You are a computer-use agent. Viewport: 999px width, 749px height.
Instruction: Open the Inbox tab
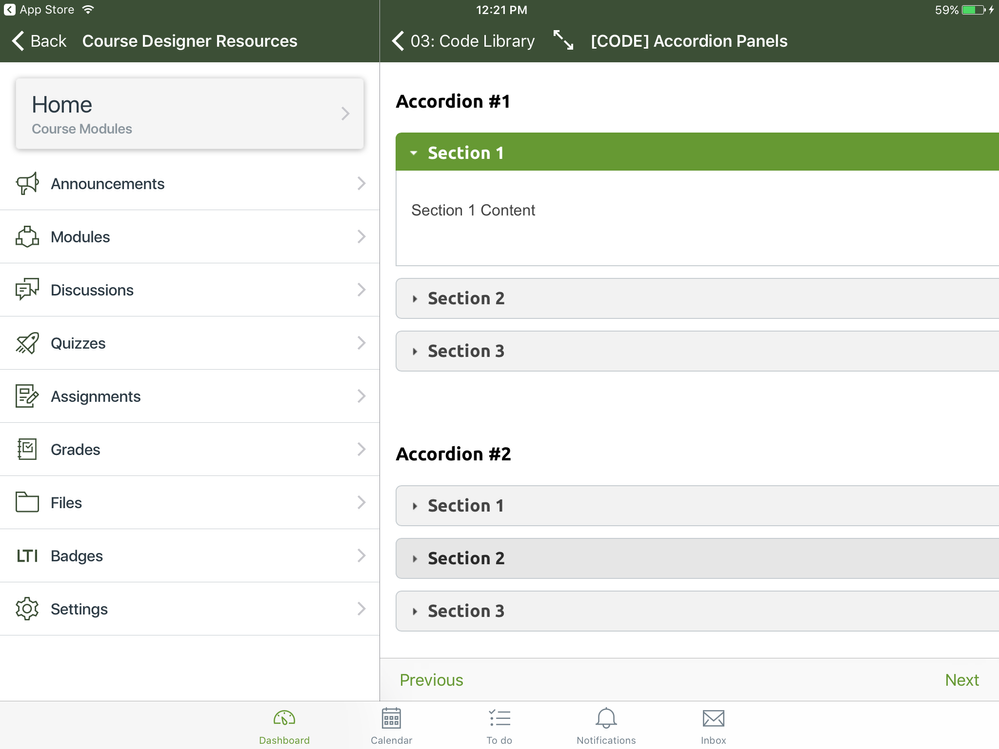tap(713, 726)
